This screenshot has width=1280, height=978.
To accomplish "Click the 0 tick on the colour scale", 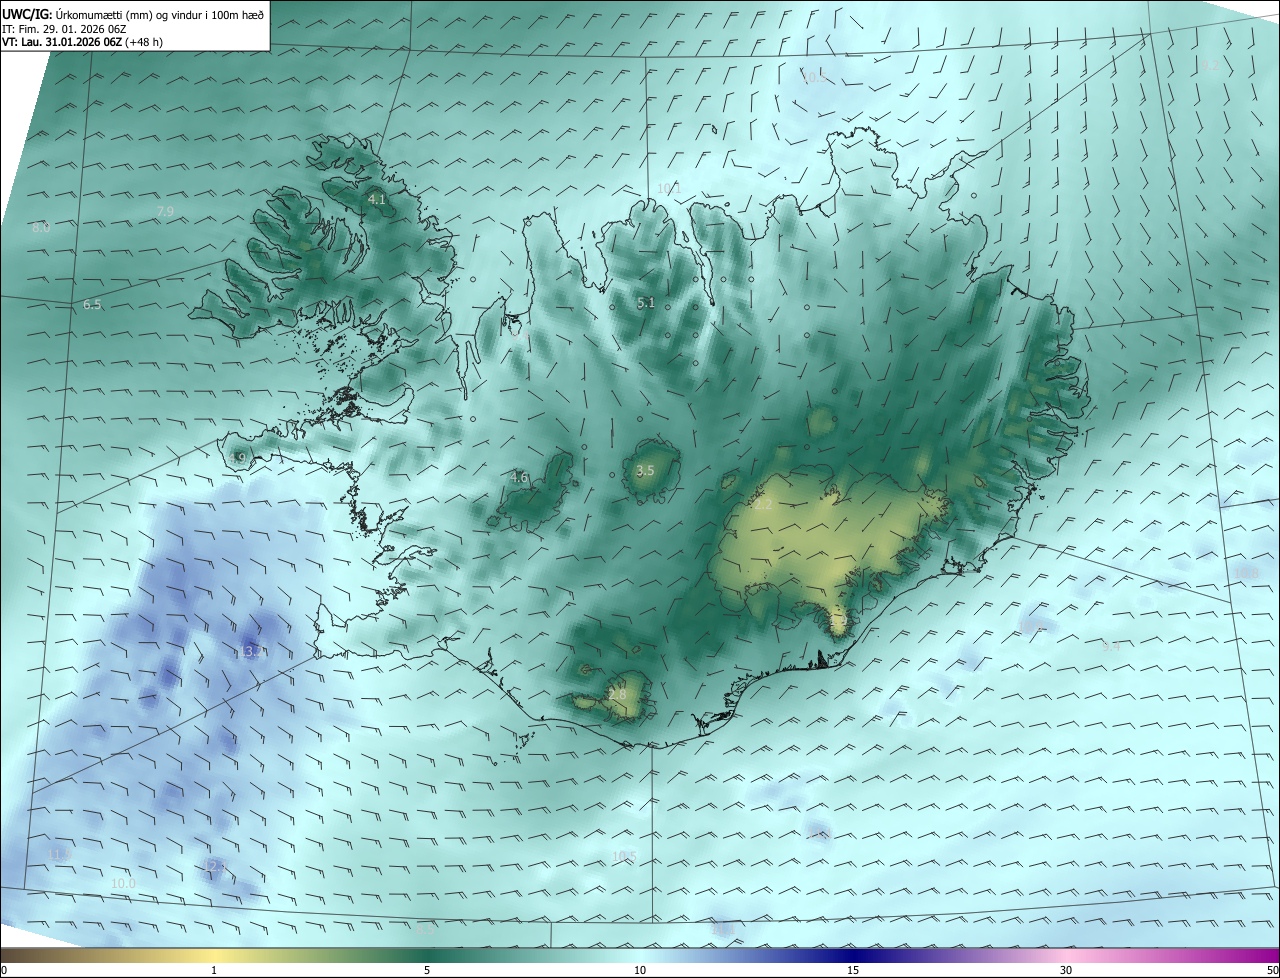I will pyautogui.click(x=4, y=970).
